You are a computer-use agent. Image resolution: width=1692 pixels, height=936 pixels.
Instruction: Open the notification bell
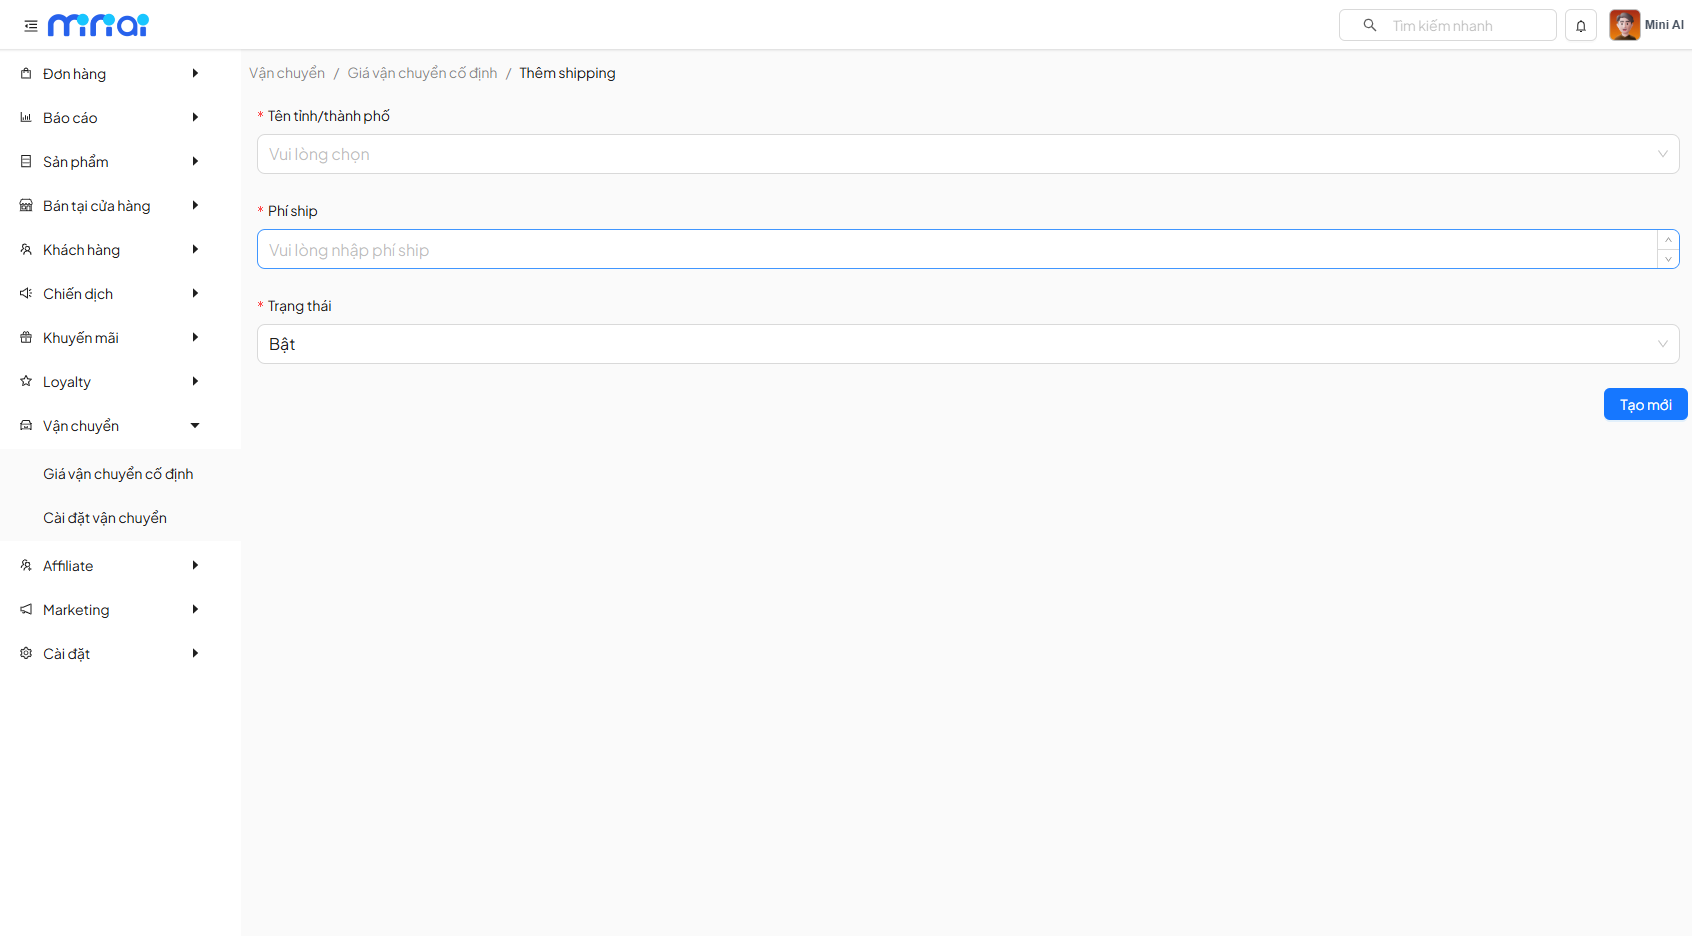(1581, 26)
